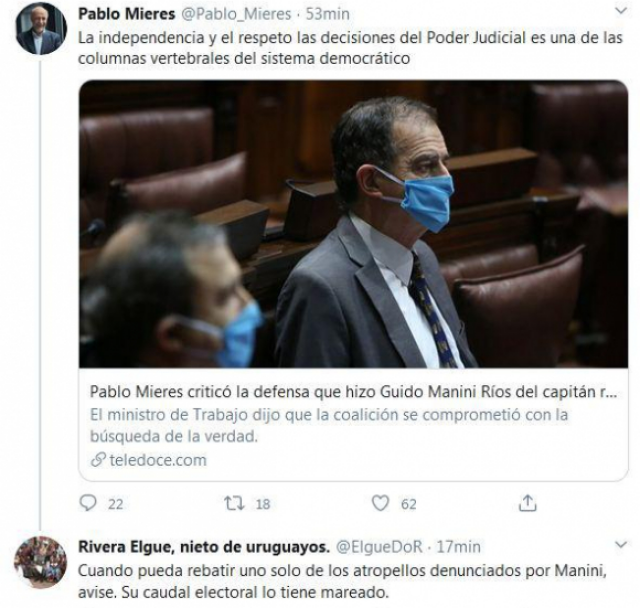Expand options chevron on Rivera Elgue's reply
Image resolution: width=640 pixels, height=608 pixels.
620,544
